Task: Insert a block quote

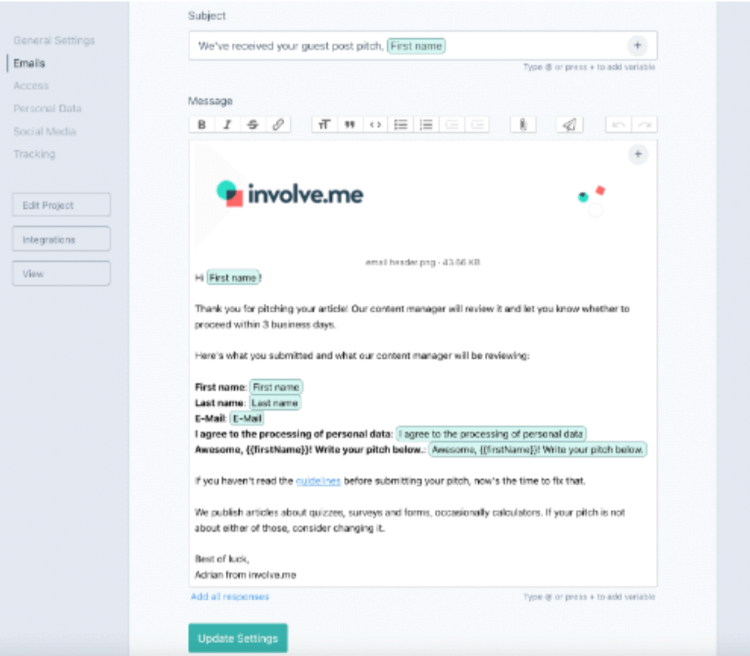Action: [x=350, y=125]
